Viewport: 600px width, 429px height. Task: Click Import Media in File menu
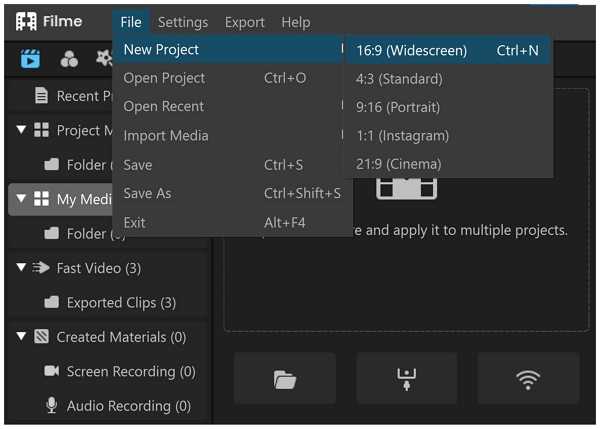click(165, 136)
